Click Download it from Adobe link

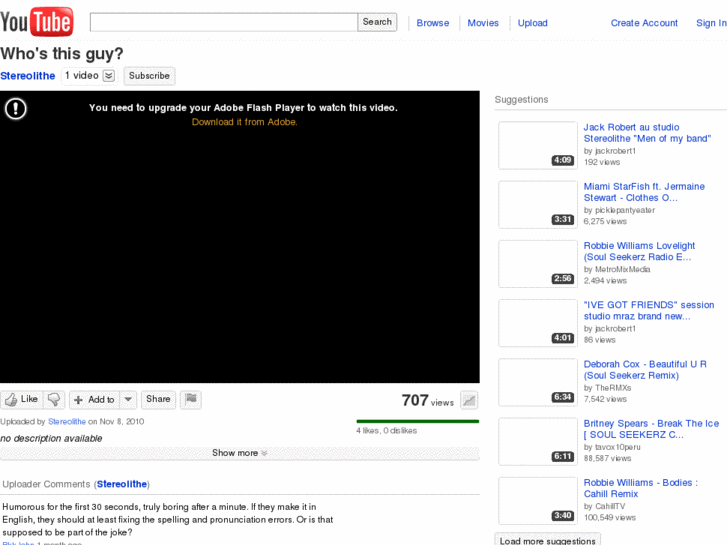pos(244,122)
